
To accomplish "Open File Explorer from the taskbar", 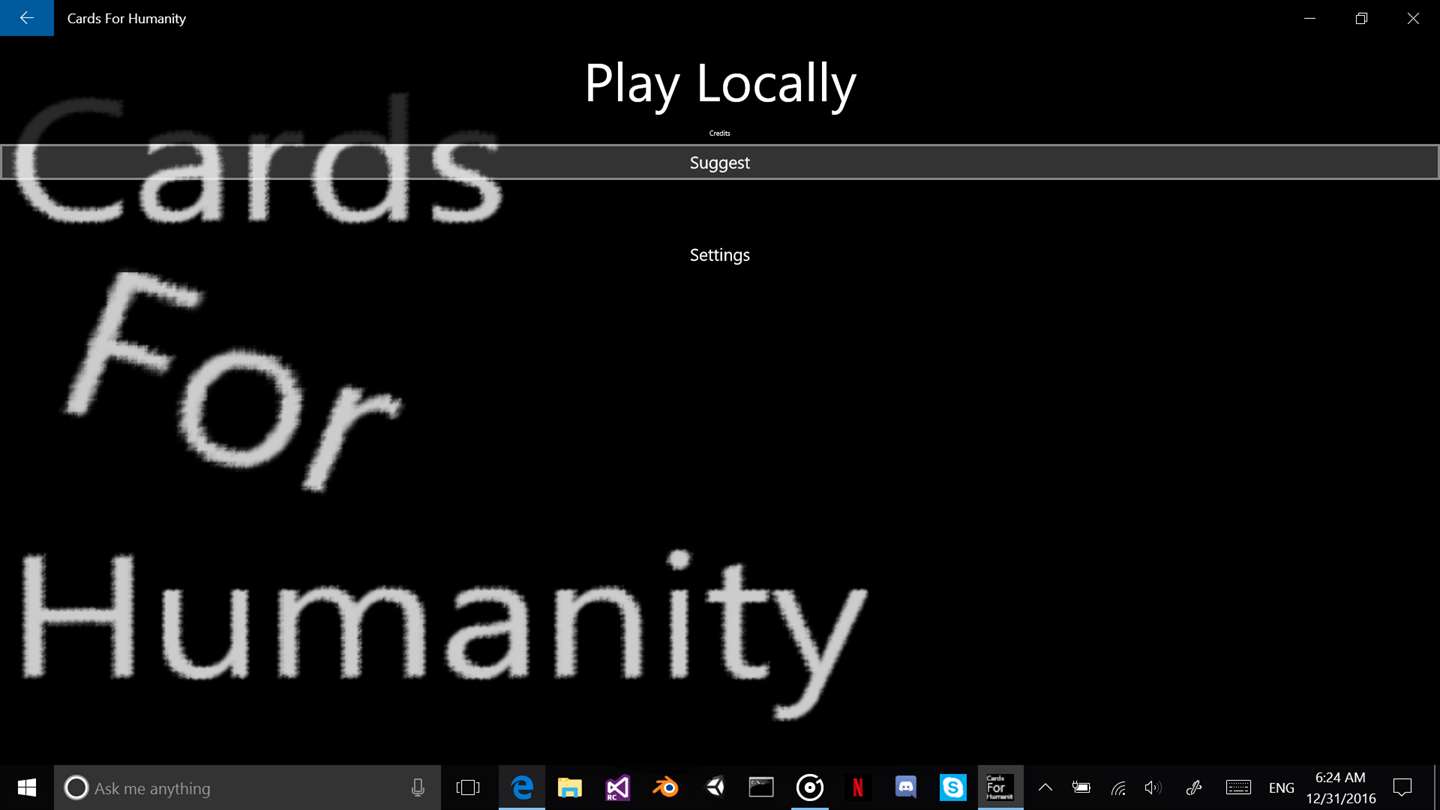I will 570,788.
